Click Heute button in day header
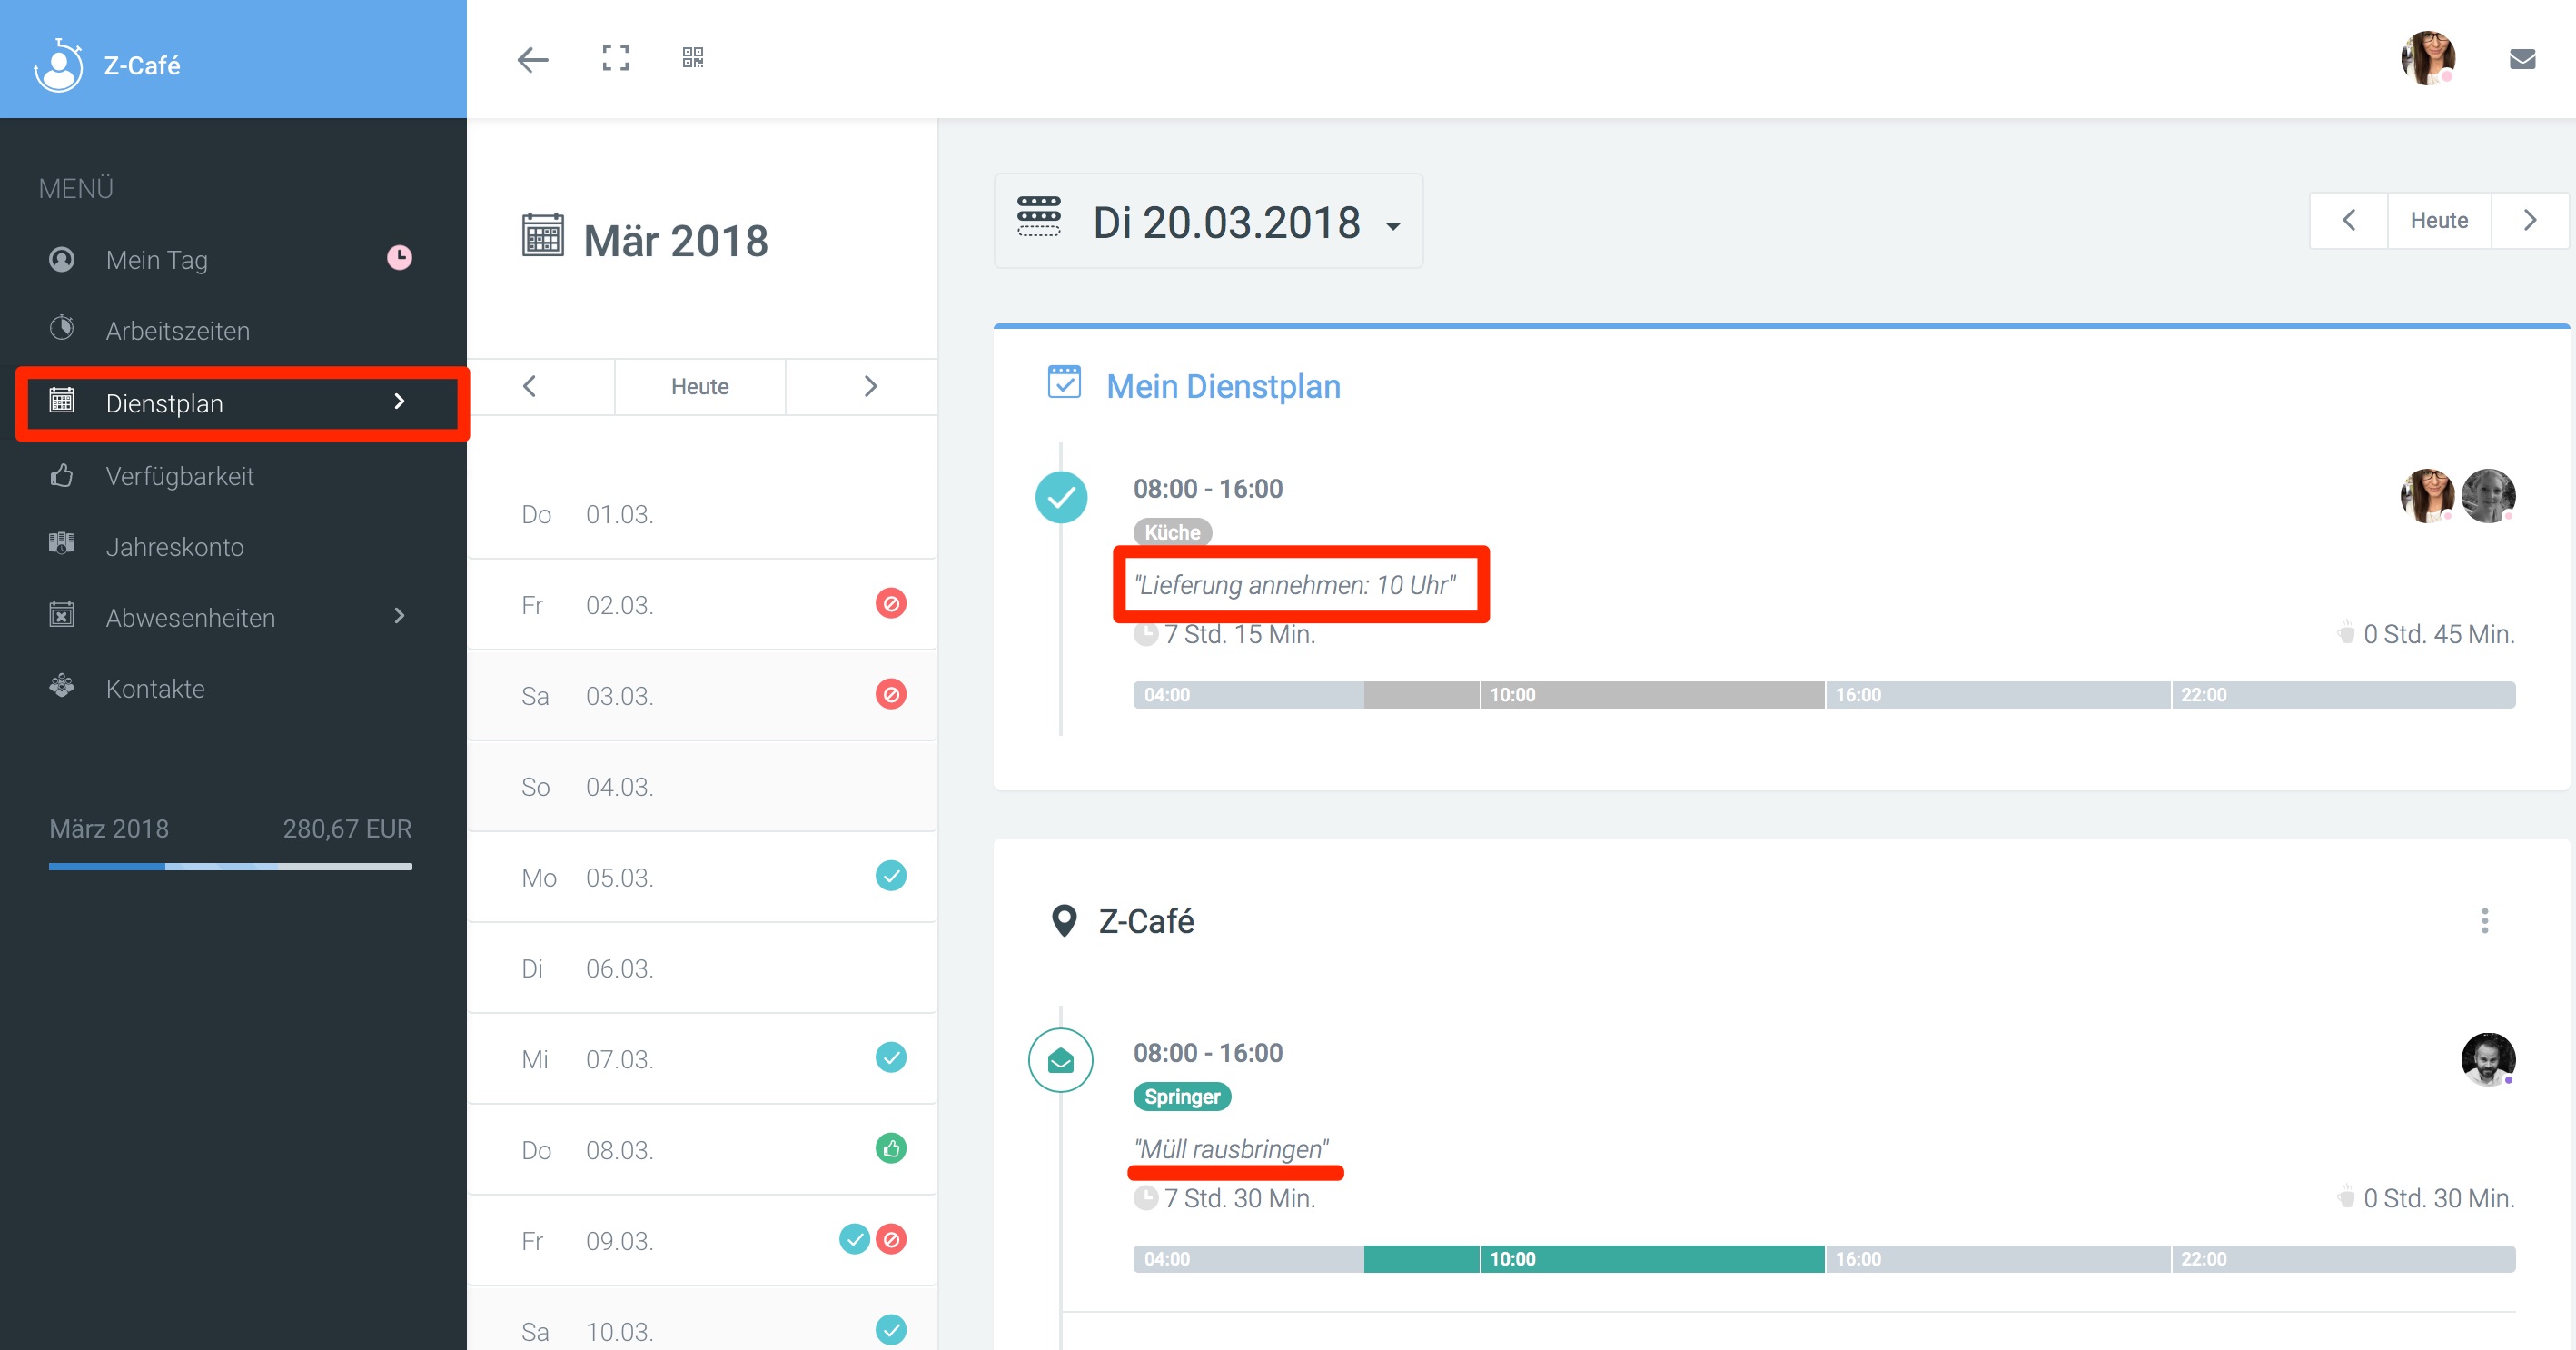Viewport: 2576px width, 1350px height. click(x=2439, y=220)
